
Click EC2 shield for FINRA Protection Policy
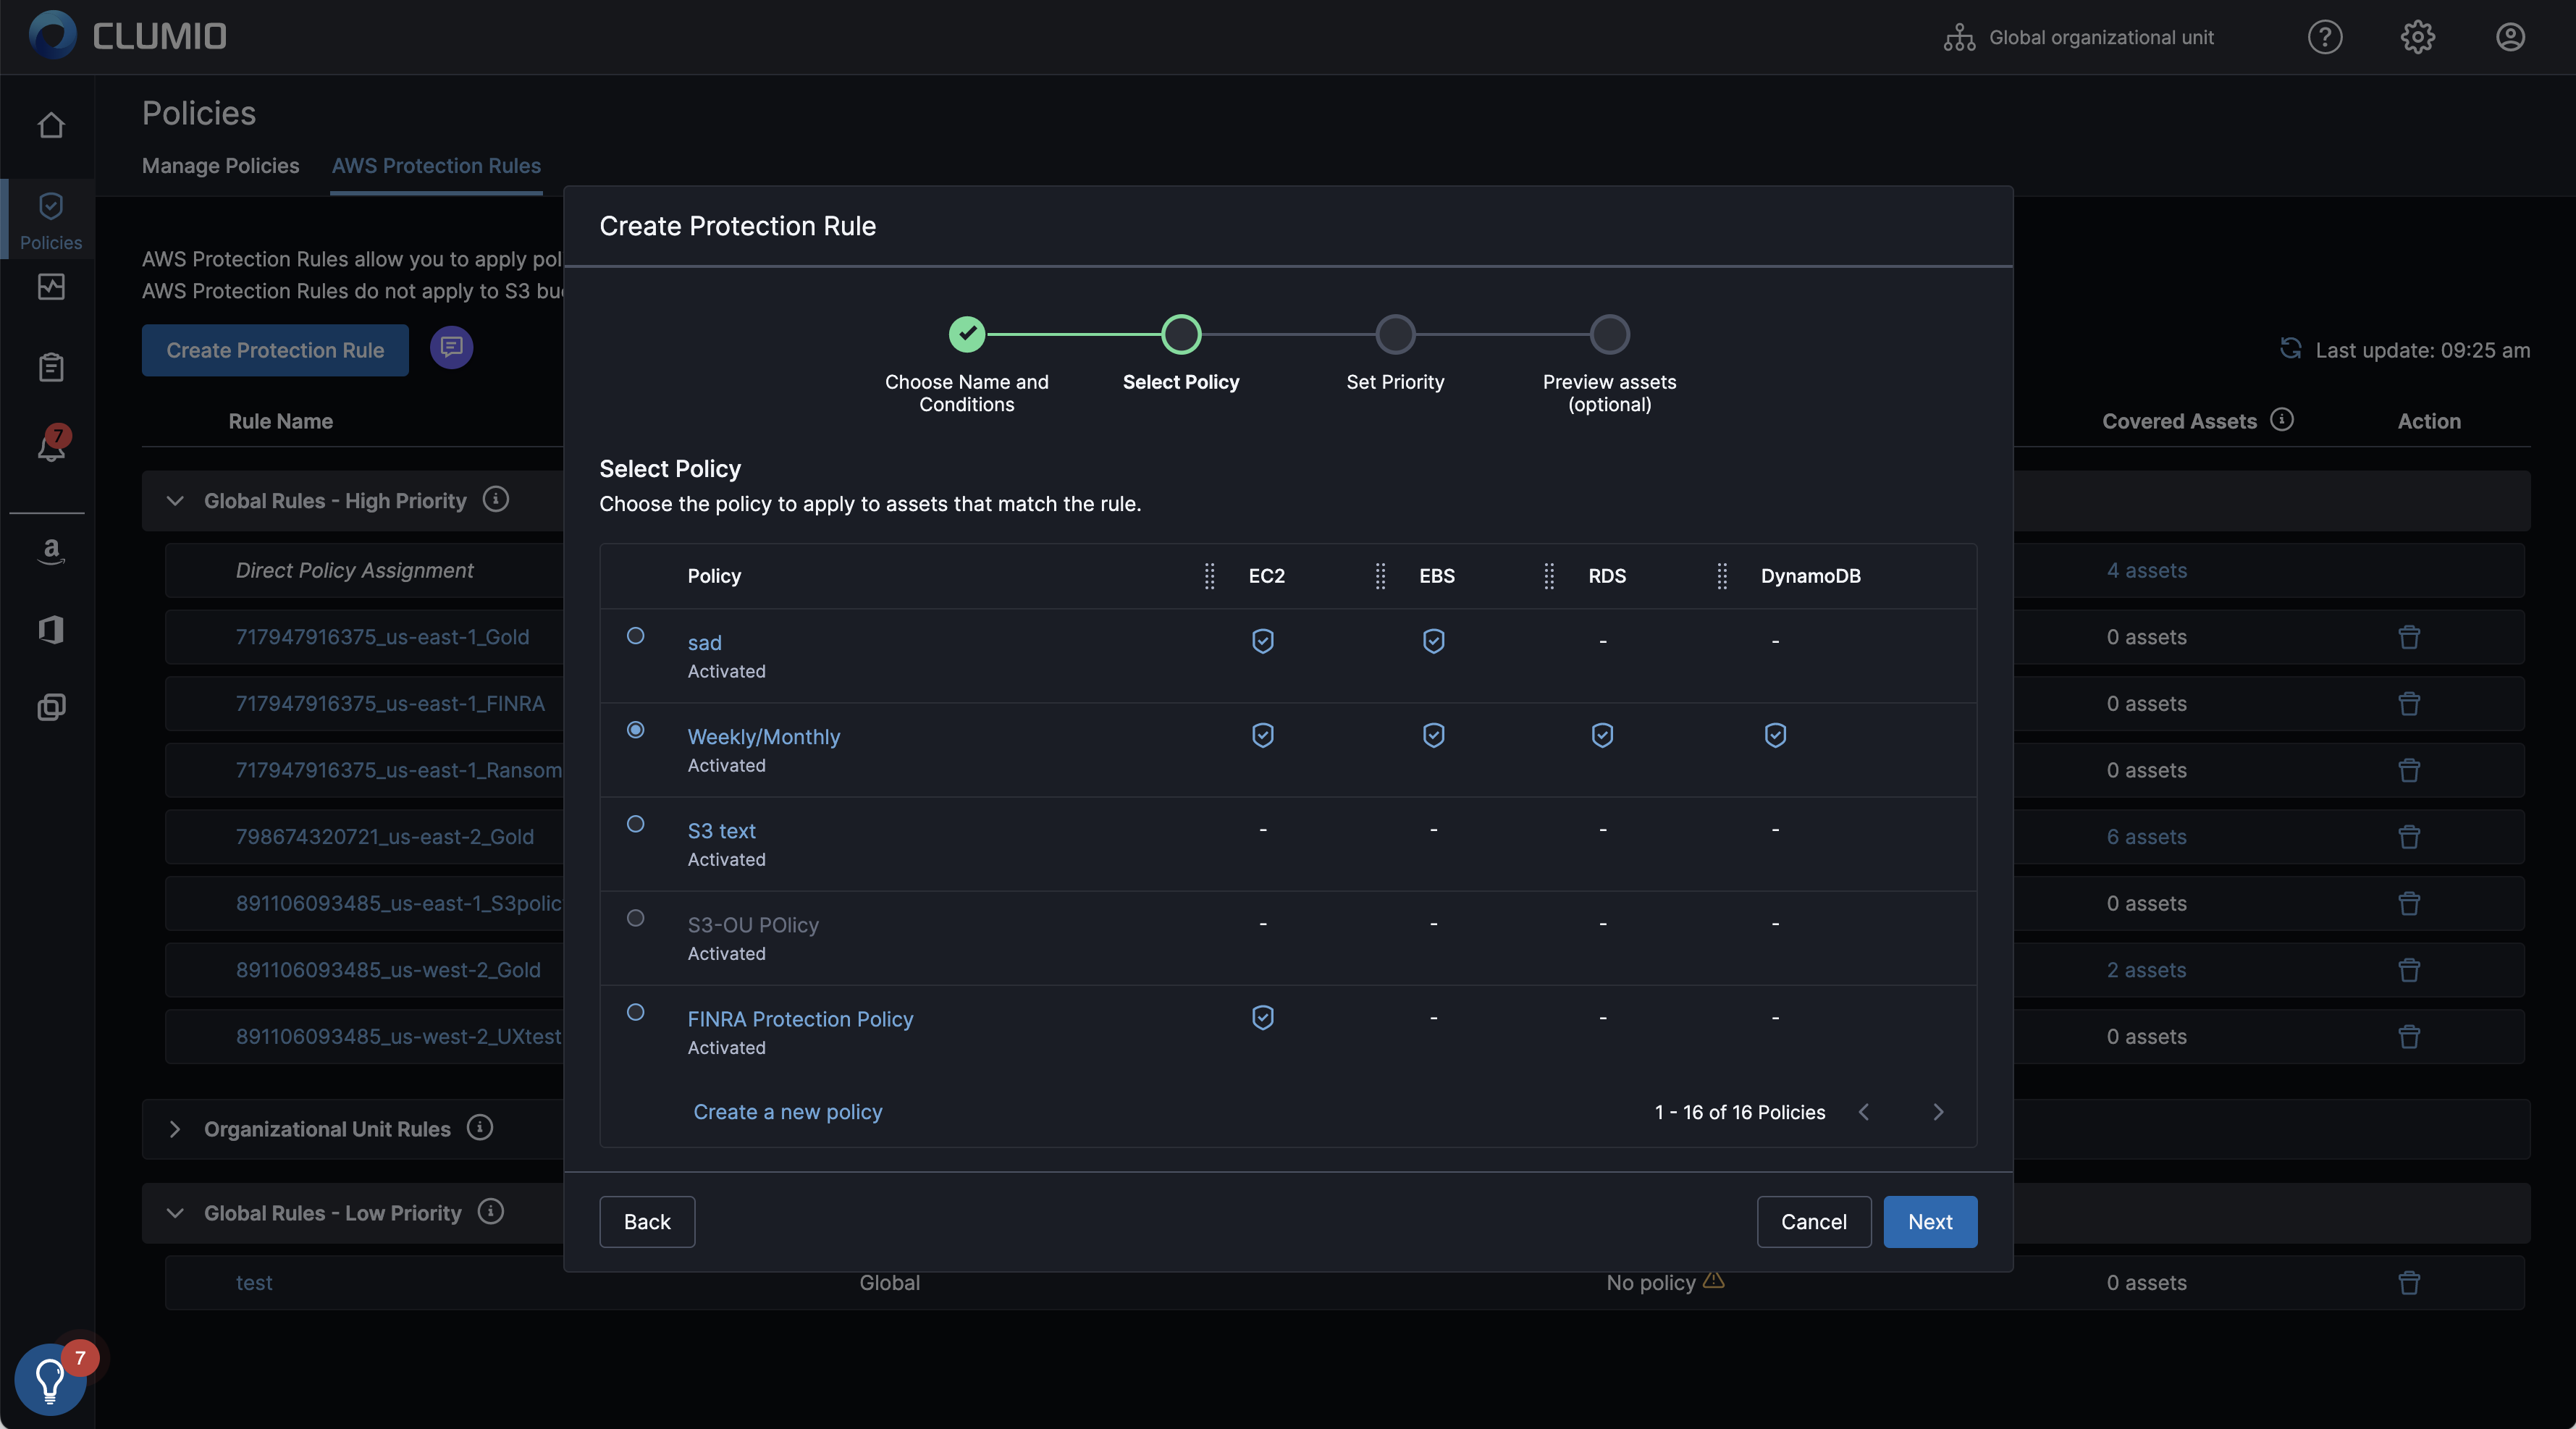coord(1263,1018)
